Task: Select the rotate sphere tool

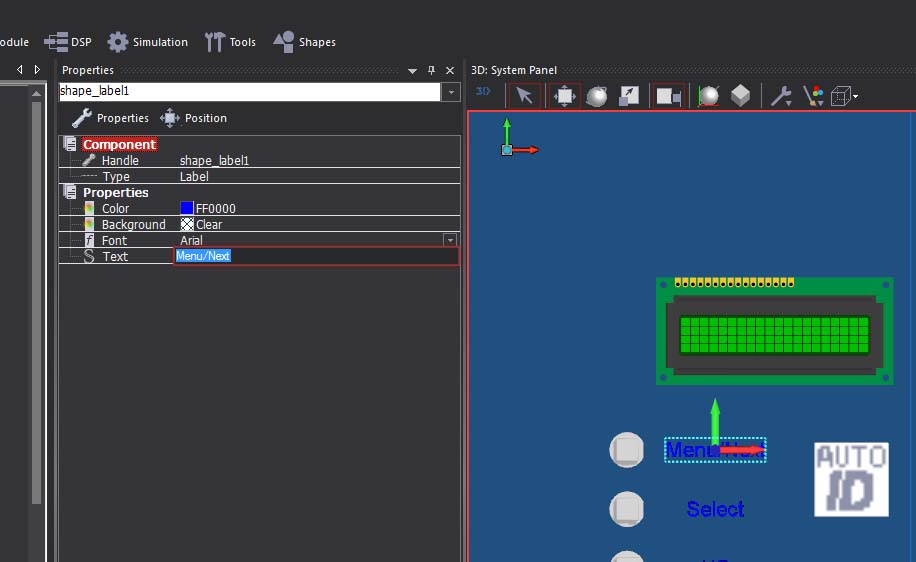Action: (596, 96)
